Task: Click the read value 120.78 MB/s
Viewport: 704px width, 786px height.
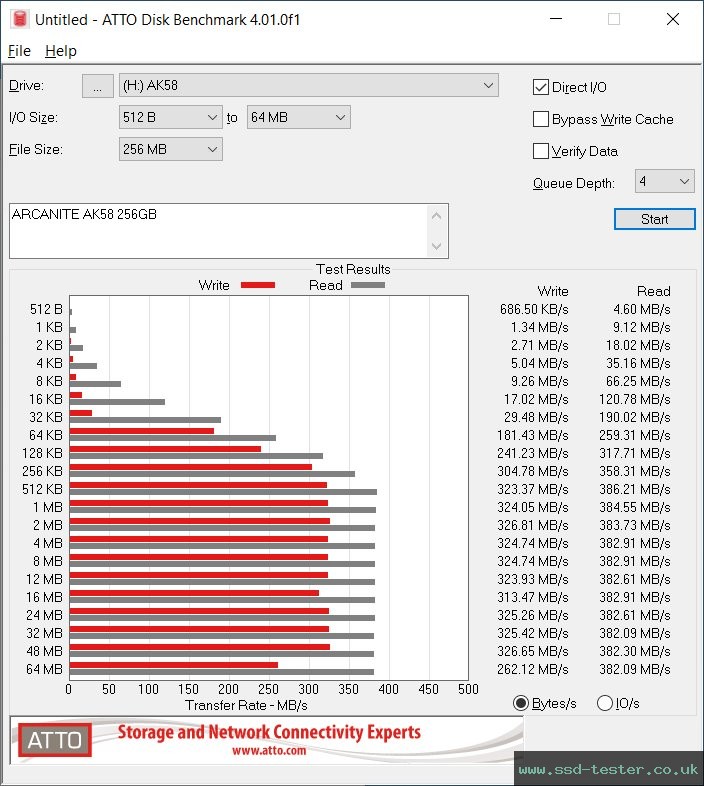Action: point(635,400)
